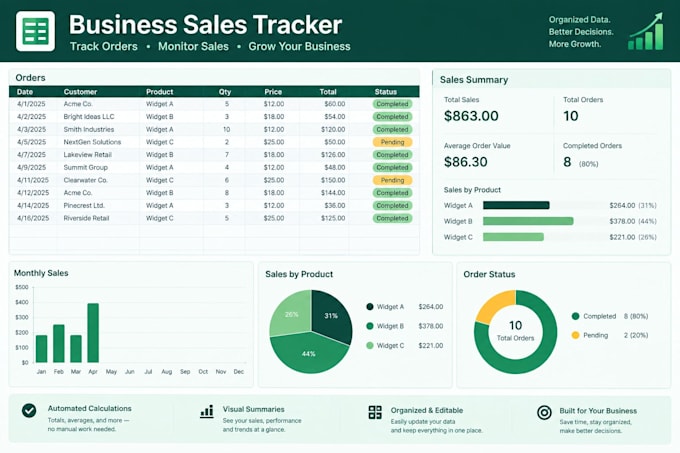The image size is (680, 453).
Task: Select the Total Sales $863.00 value
Action: (x=471, y=116)
